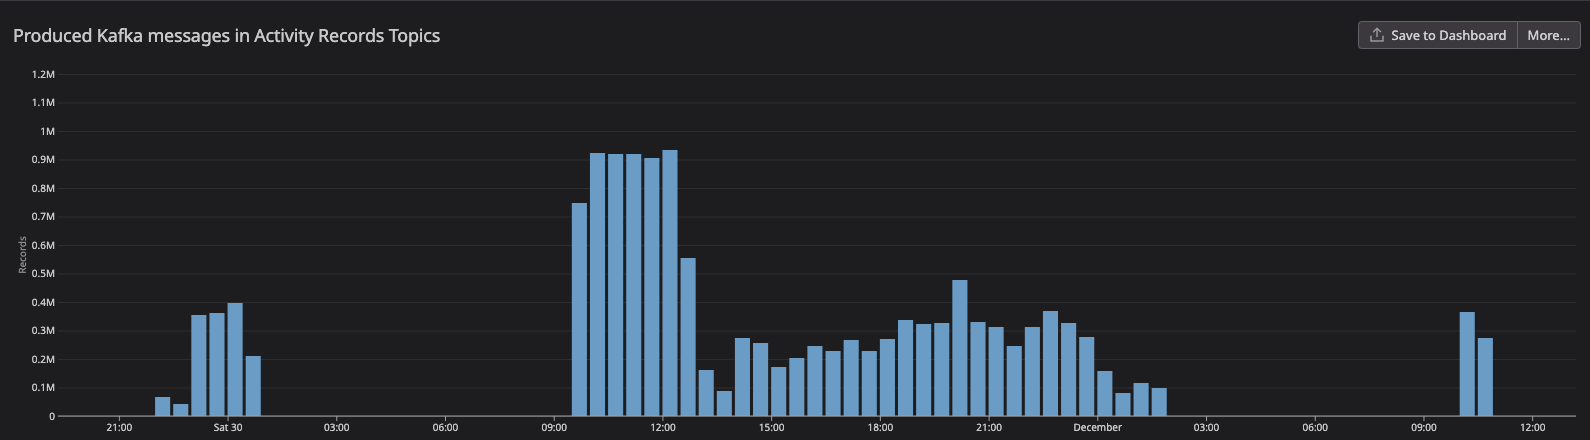This screenshot has width=1590, height=440.
Task: Select the 1M gridline label
Action: (x=47, y=131)
